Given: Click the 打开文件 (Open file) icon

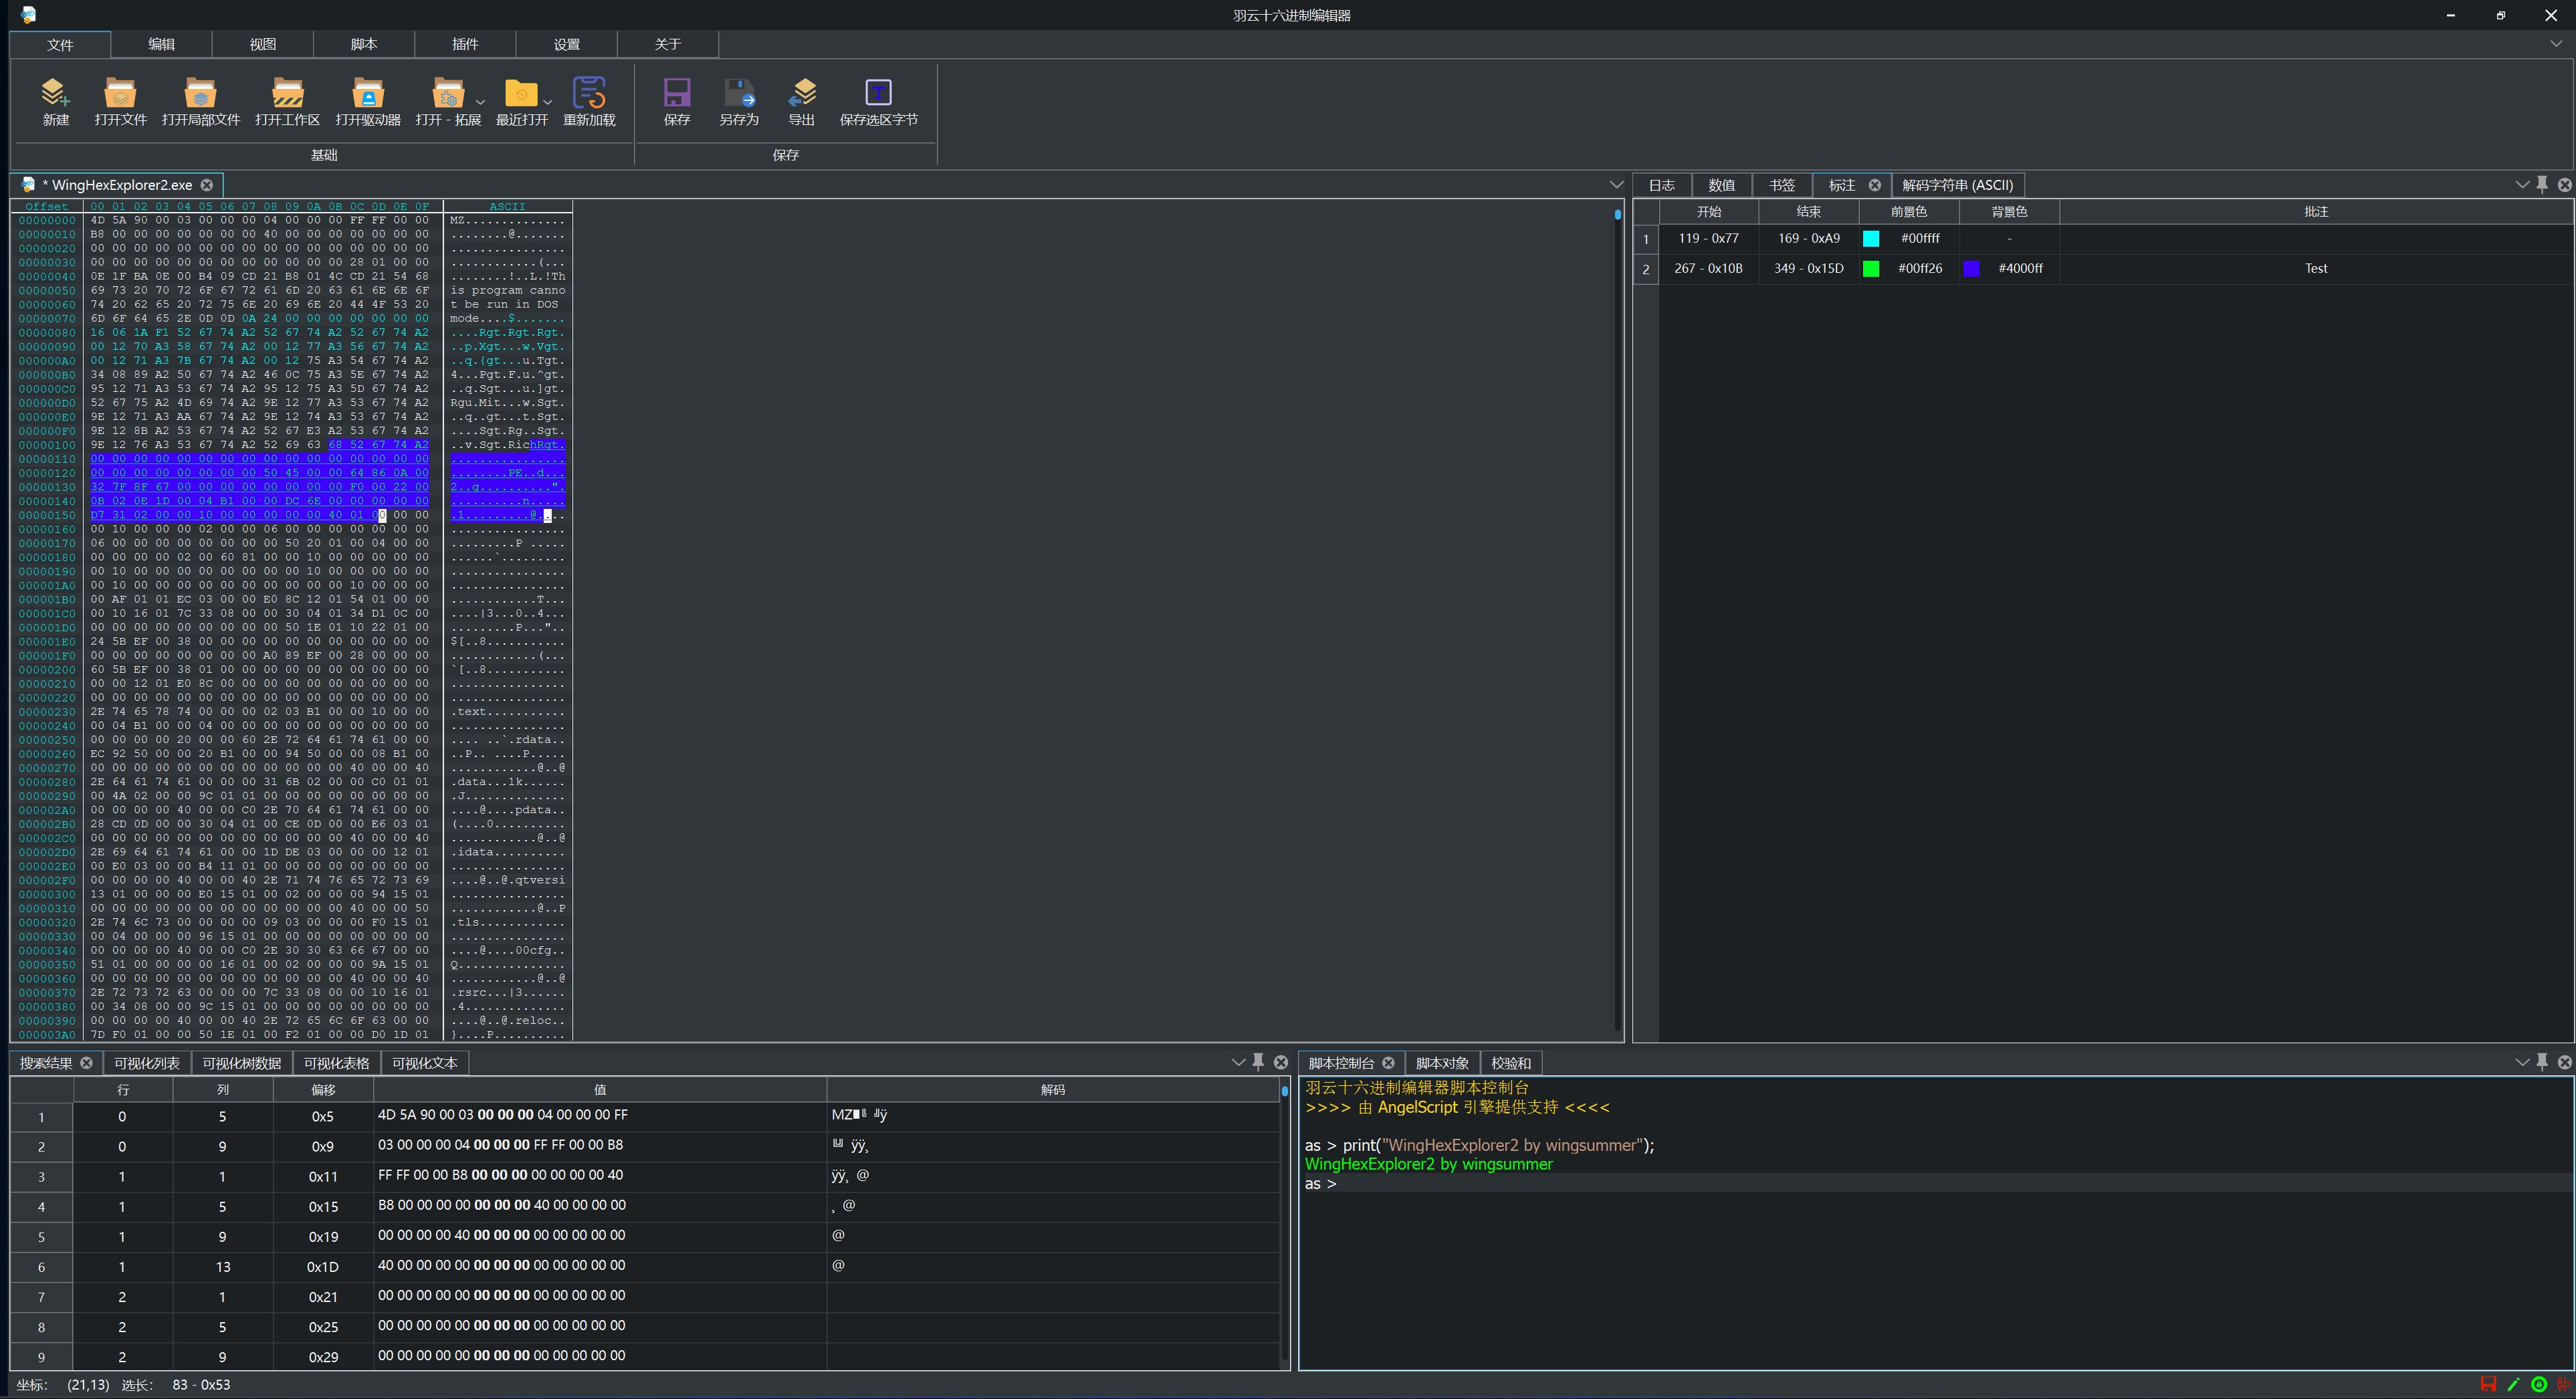Looking at the screenshot, I should click(x=120, y=93).
